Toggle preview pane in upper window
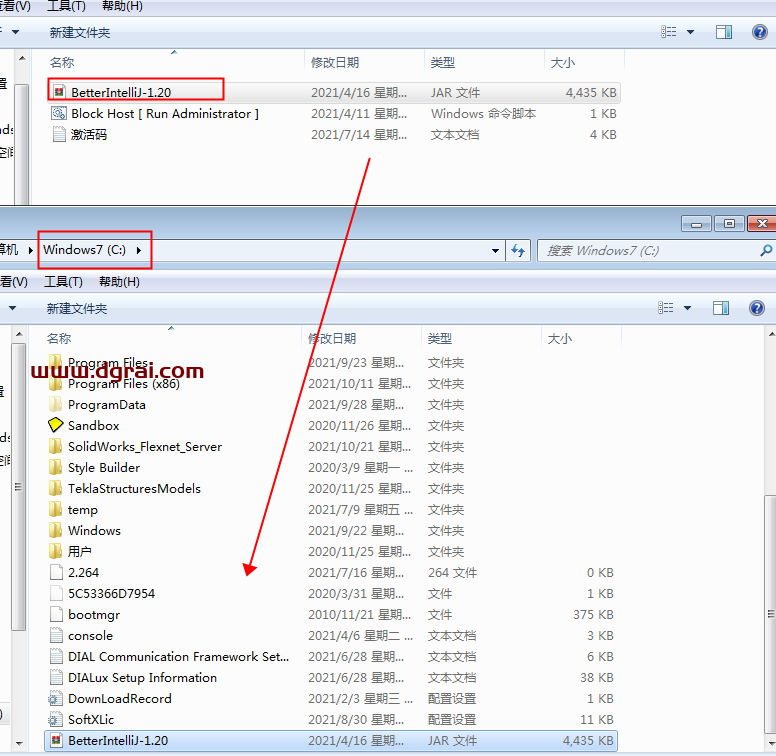 724,32
